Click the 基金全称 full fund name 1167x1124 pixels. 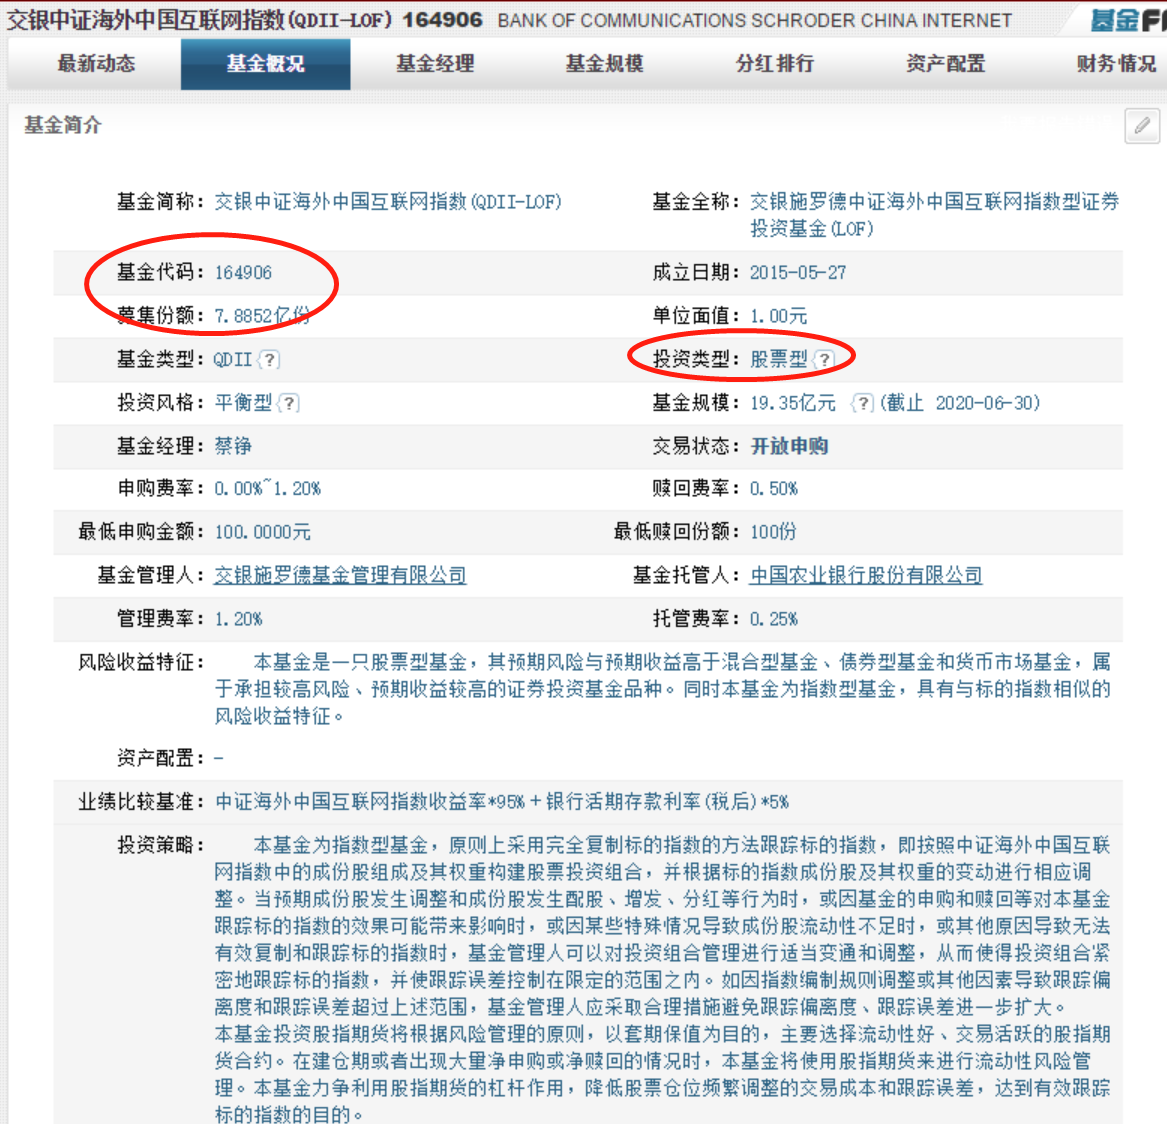coord(934,215)
